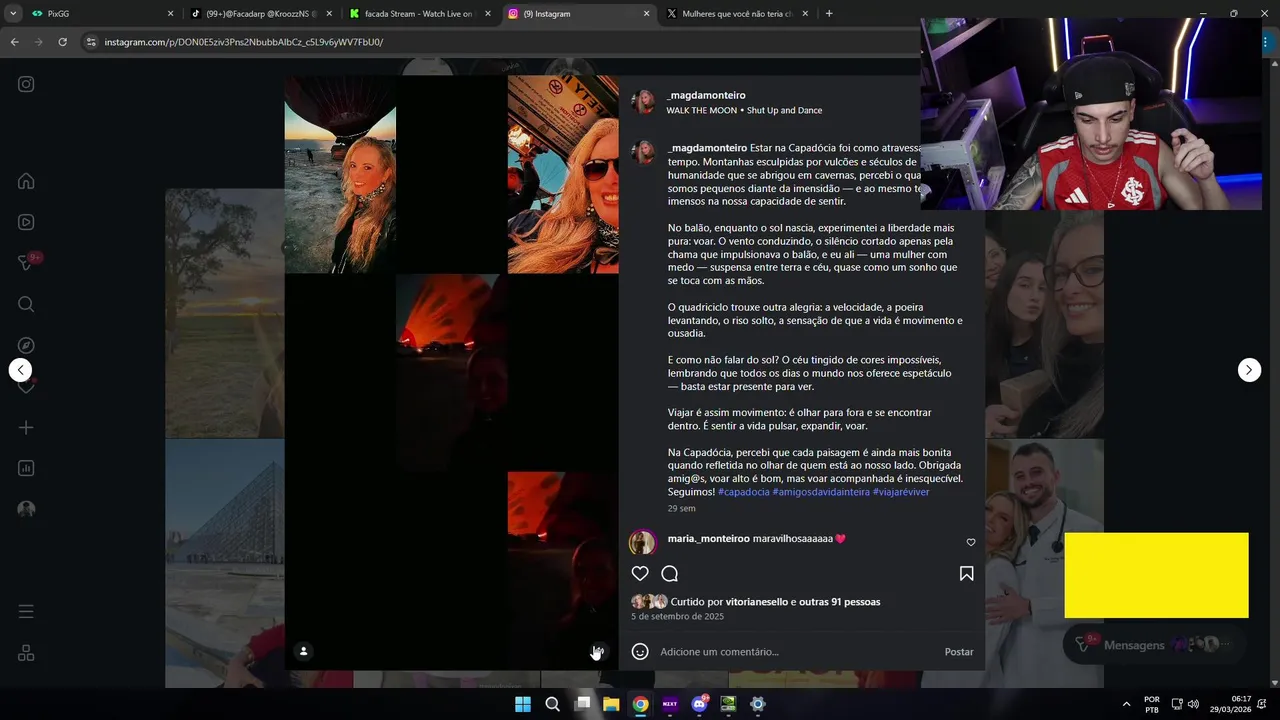
Task: Open maria._monteiroo's profile from the comment
Action: (x=708, y=538)
